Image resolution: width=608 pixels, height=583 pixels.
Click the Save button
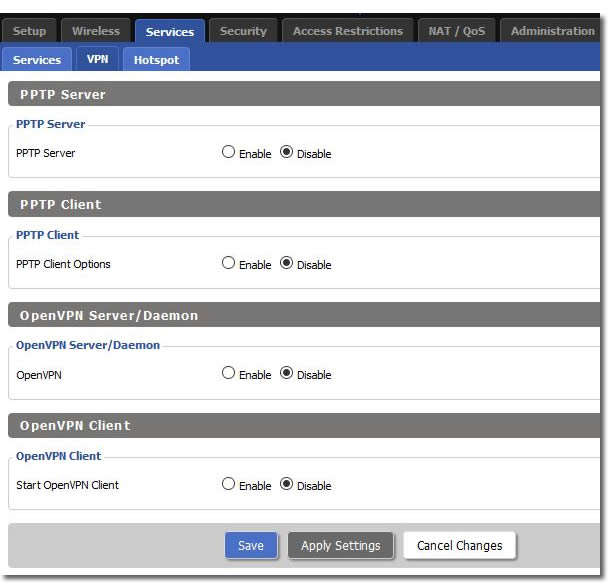coord(251,545)
